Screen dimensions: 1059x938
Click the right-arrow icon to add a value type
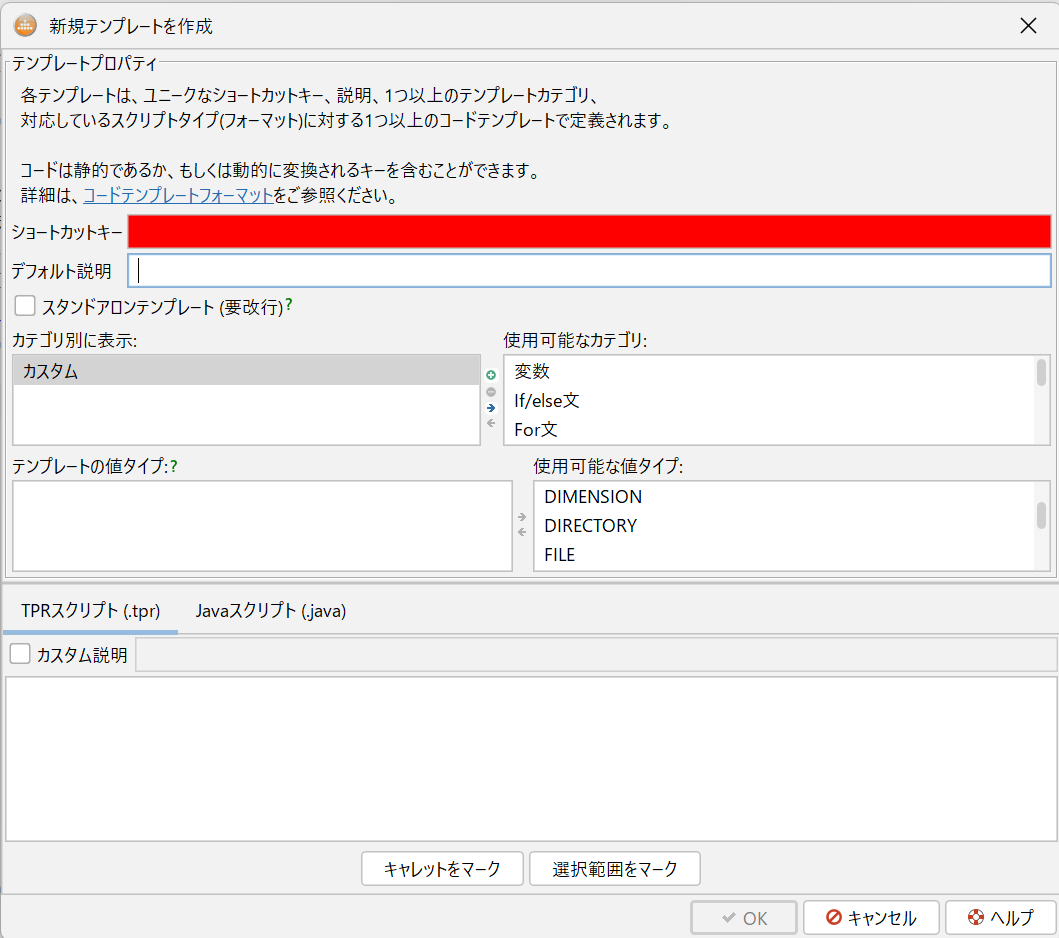(521, 517)
